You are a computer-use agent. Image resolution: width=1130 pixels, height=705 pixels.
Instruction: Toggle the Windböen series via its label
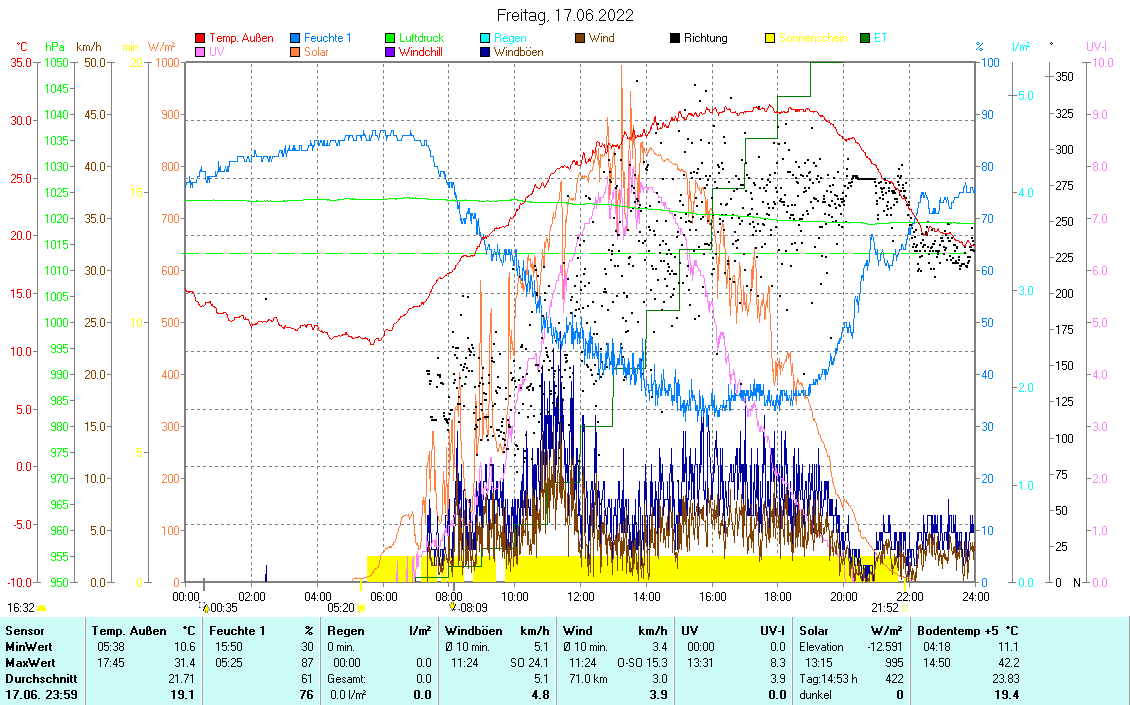click(x=518, y=51)
